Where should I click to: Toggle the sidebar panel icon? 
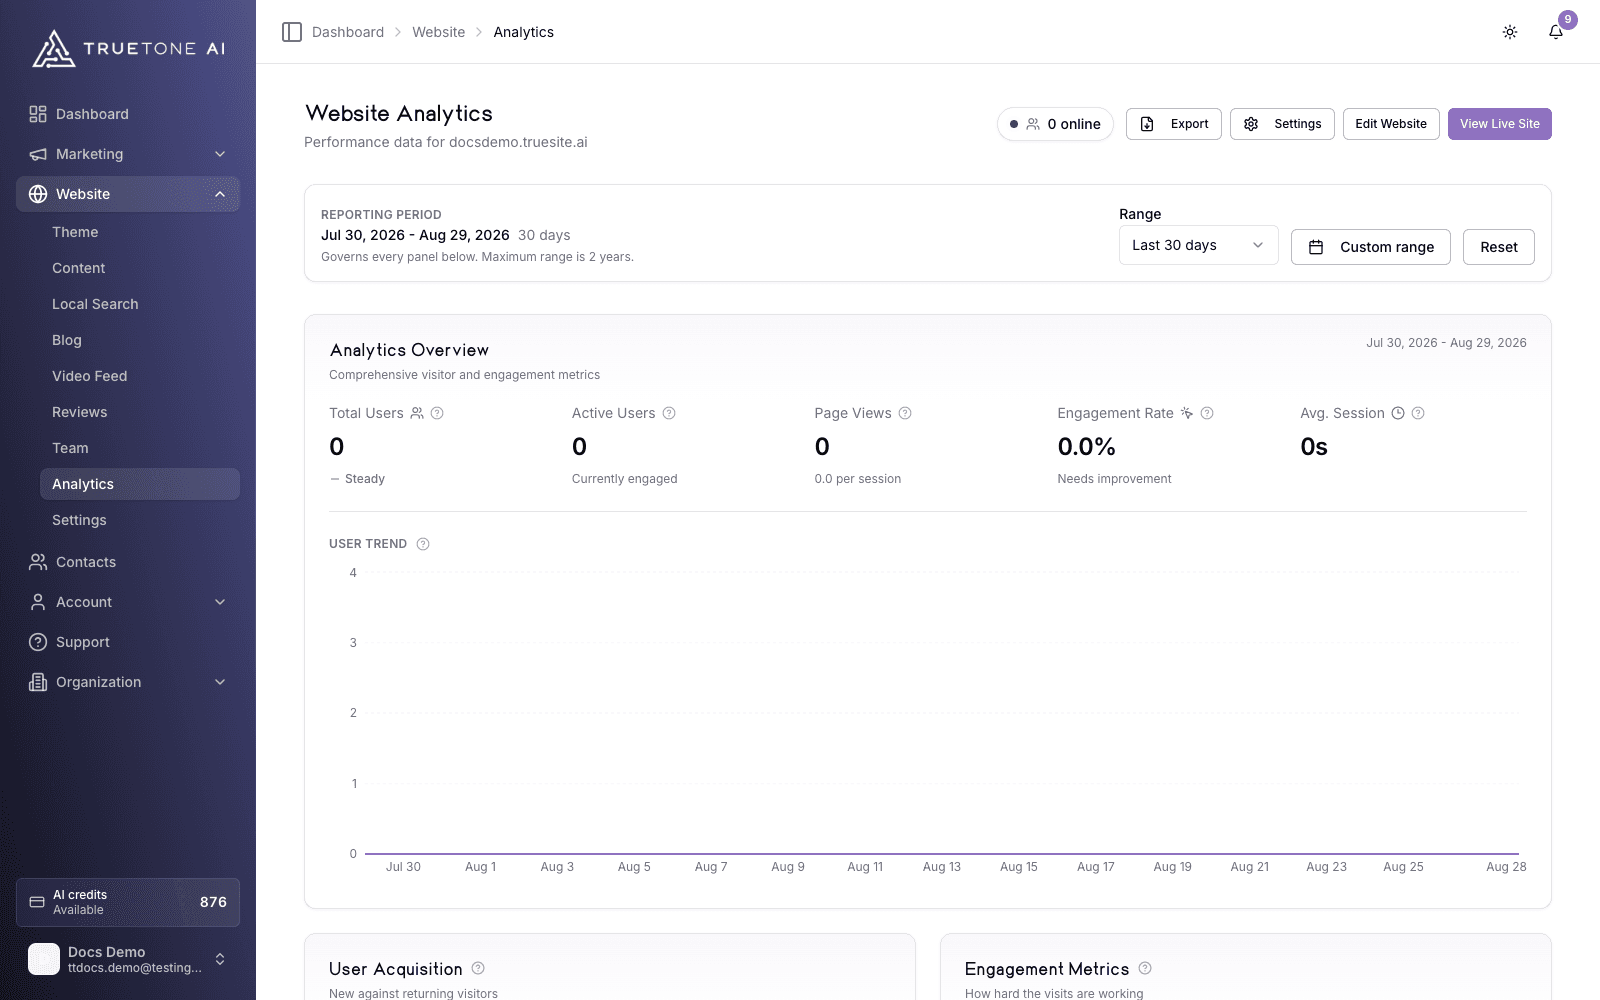[292, 32]
